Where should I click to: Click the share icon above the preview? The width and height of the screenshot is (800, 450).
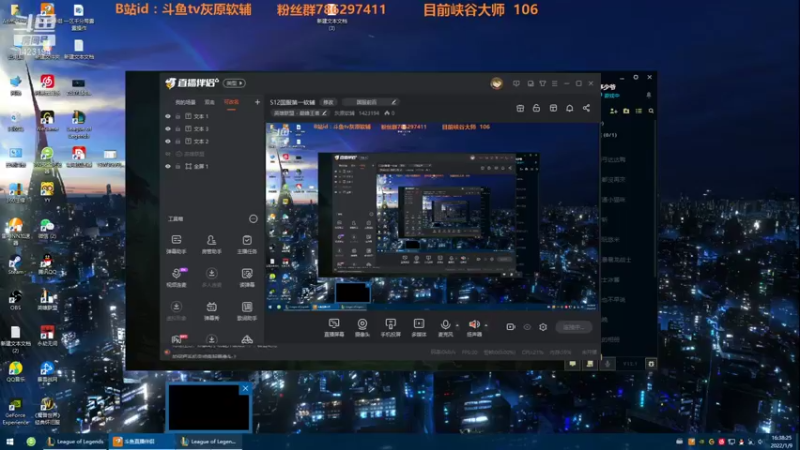click(x=586, y=108)
